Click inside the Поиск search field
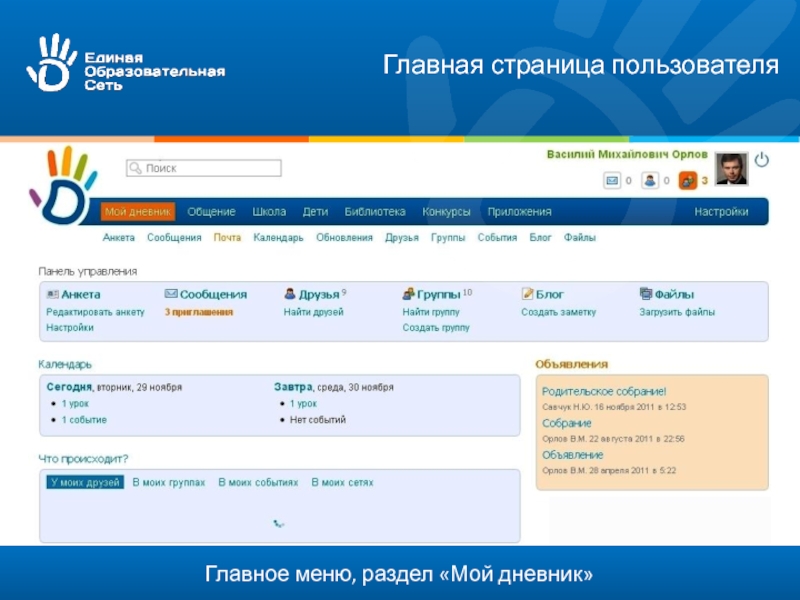800x600 pixels. 200,169
